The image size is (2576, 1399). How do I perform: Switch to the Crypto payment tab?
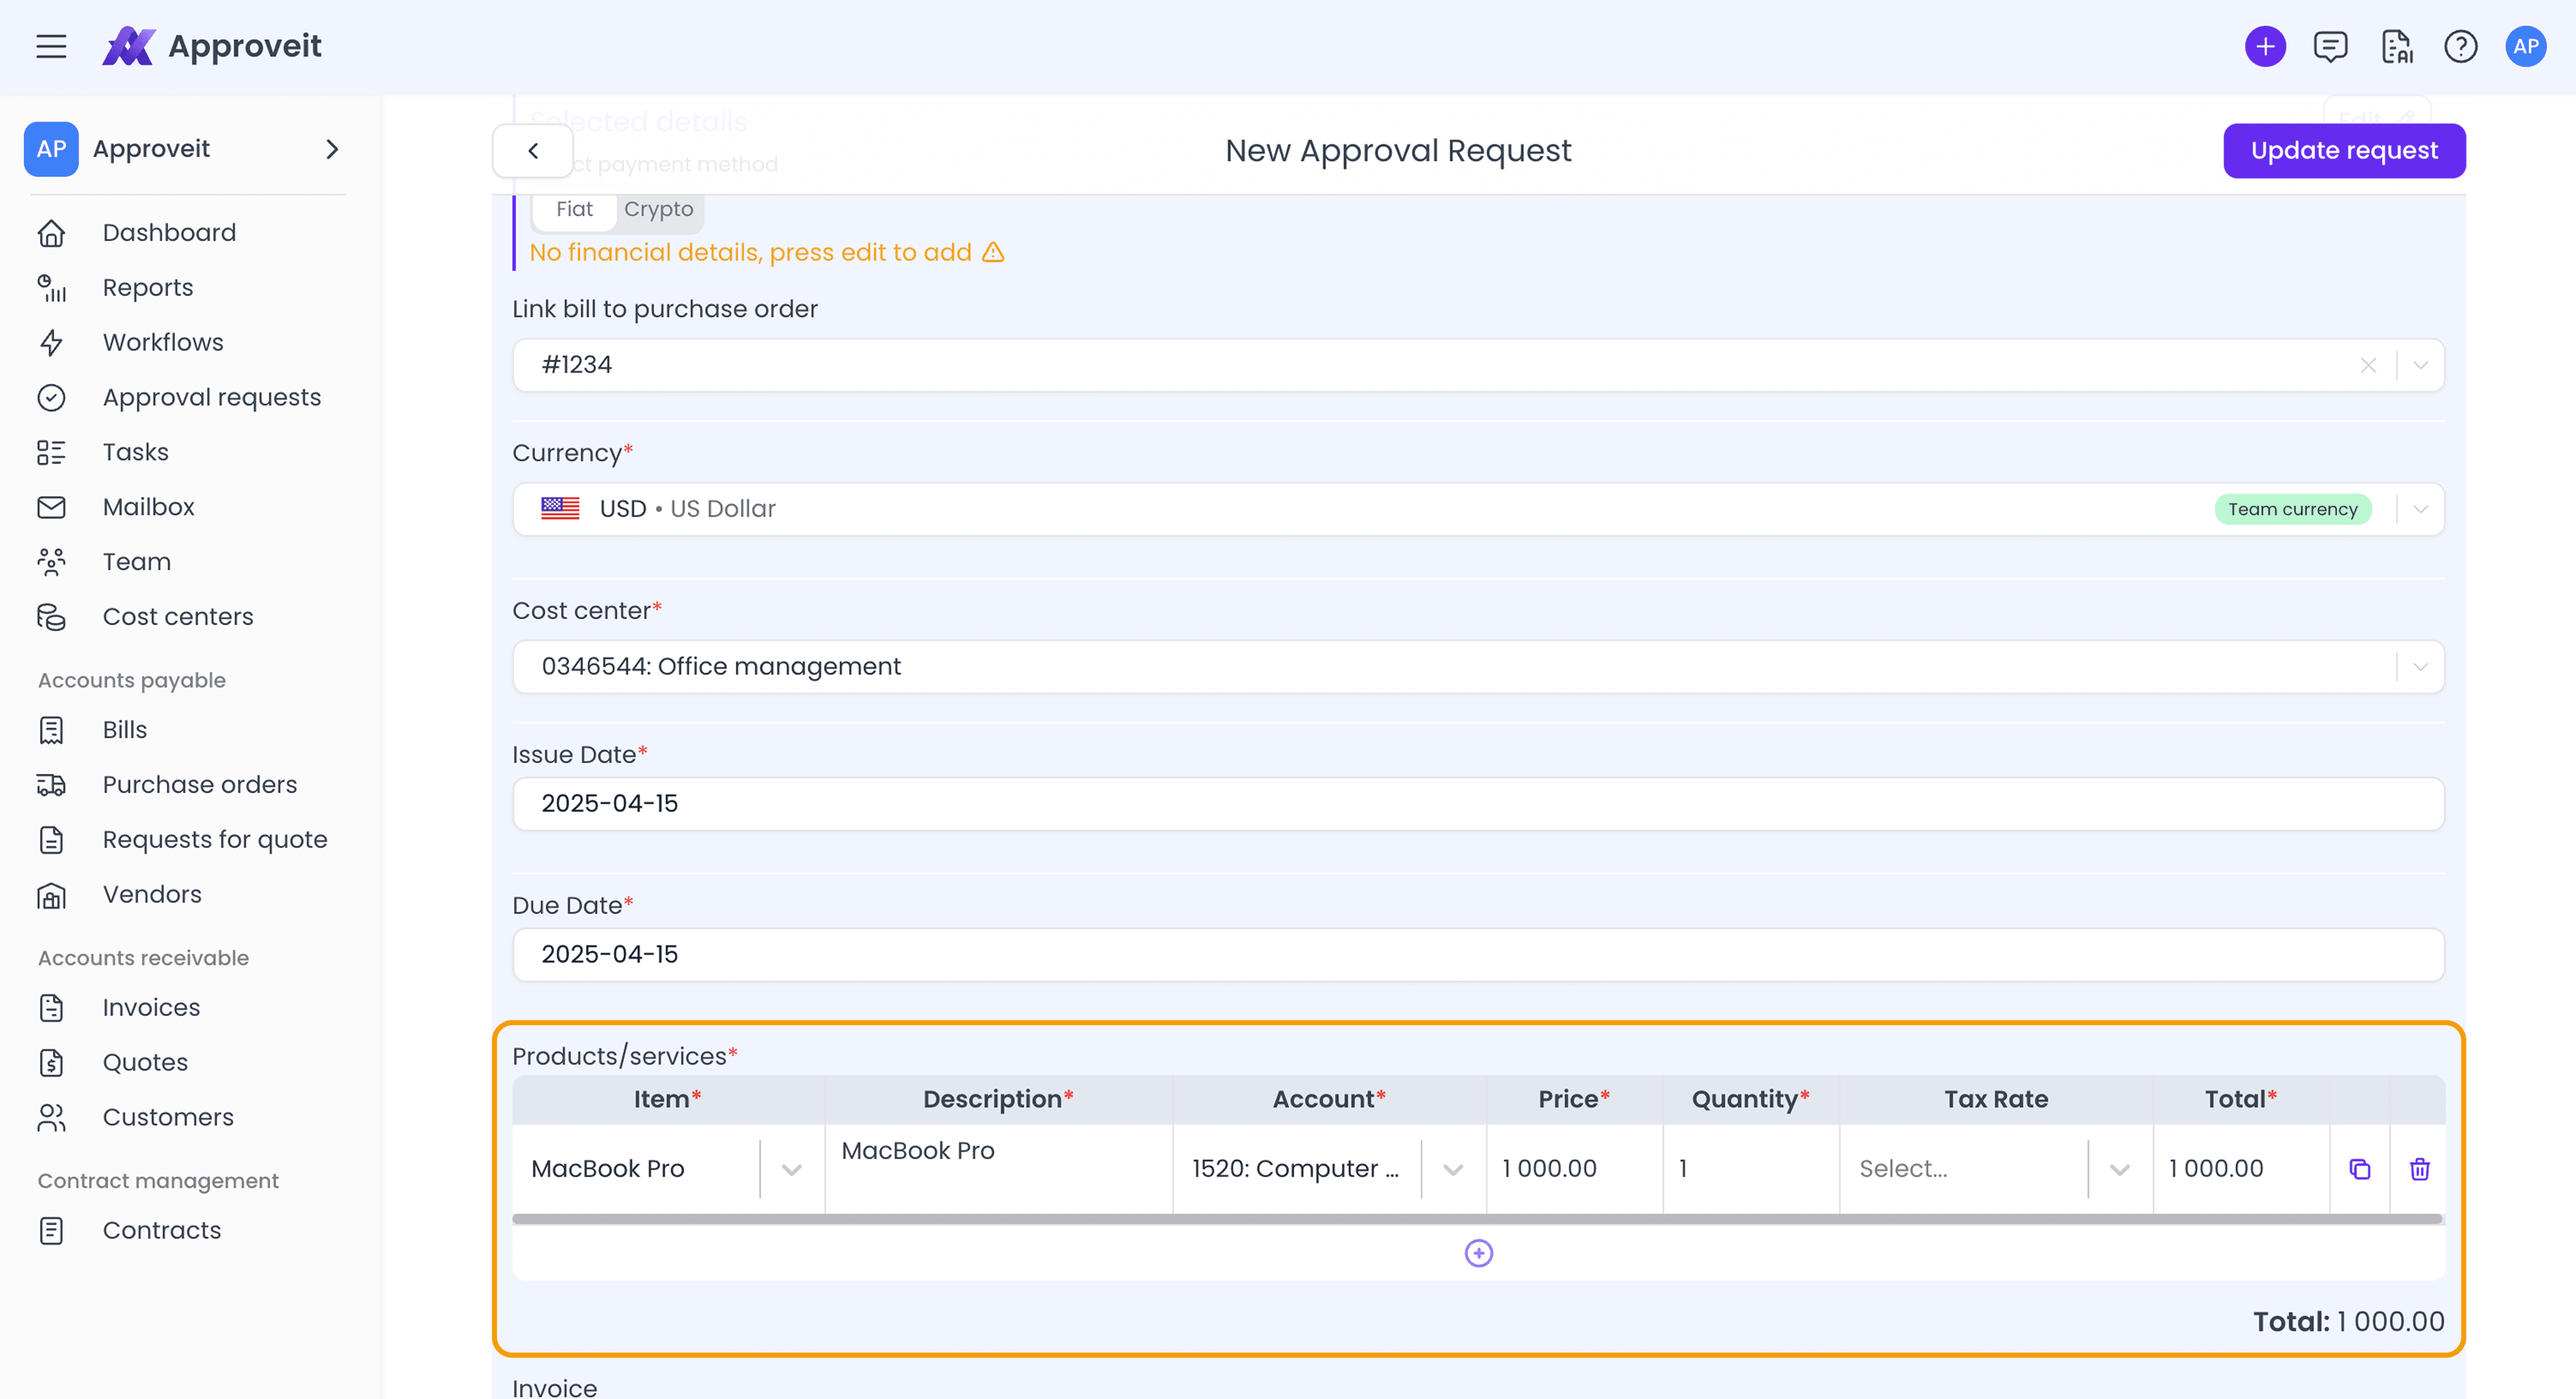click(658, 209)
